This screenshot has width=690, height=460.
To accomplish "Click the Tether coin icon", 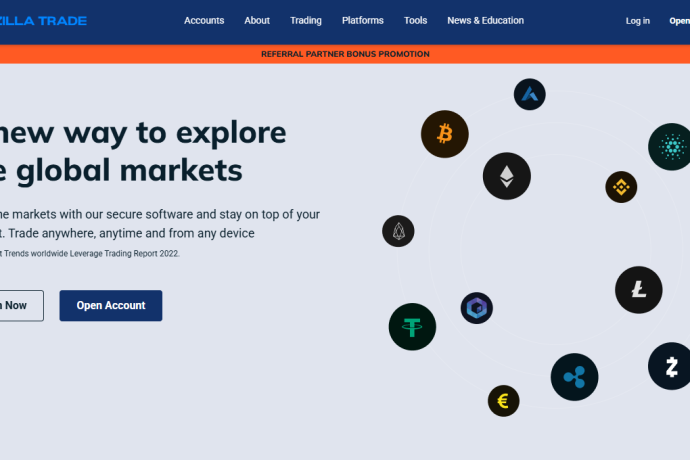I will click(412, 327).
